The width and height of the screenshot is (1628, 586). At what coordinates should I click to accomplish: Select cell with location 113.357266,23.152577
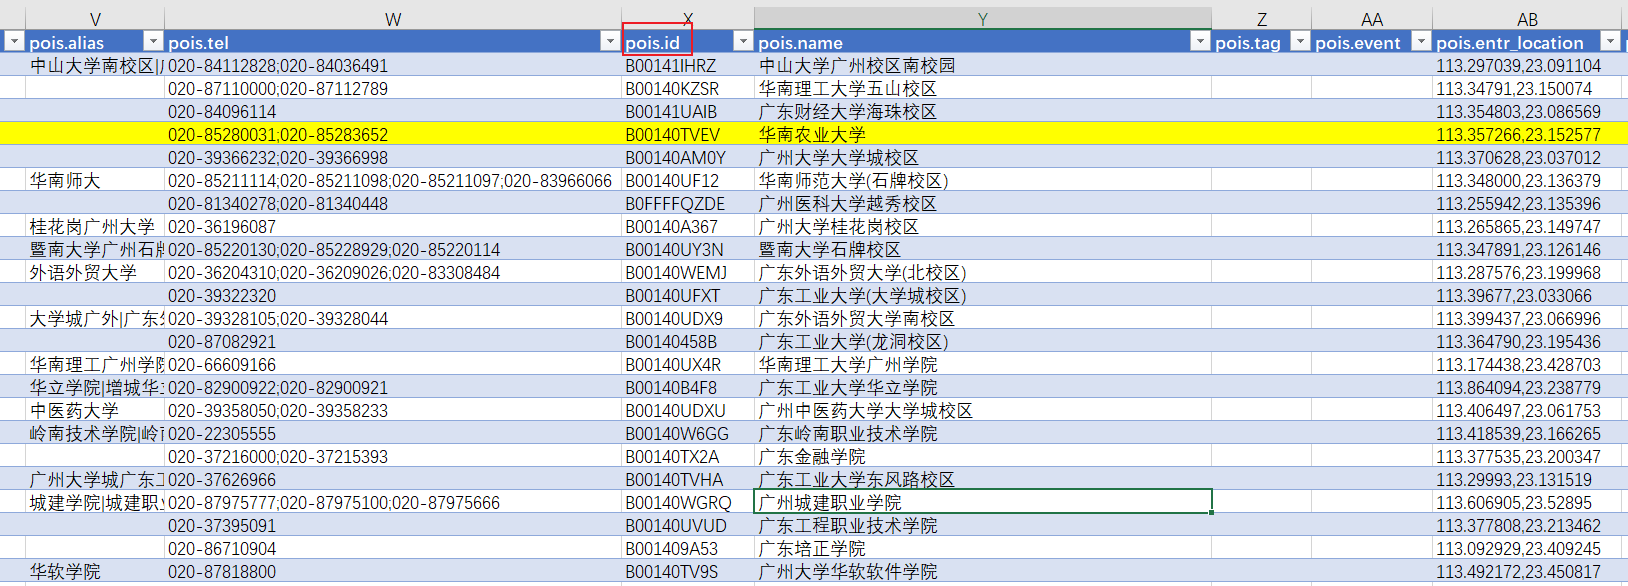pos(1527,134)
